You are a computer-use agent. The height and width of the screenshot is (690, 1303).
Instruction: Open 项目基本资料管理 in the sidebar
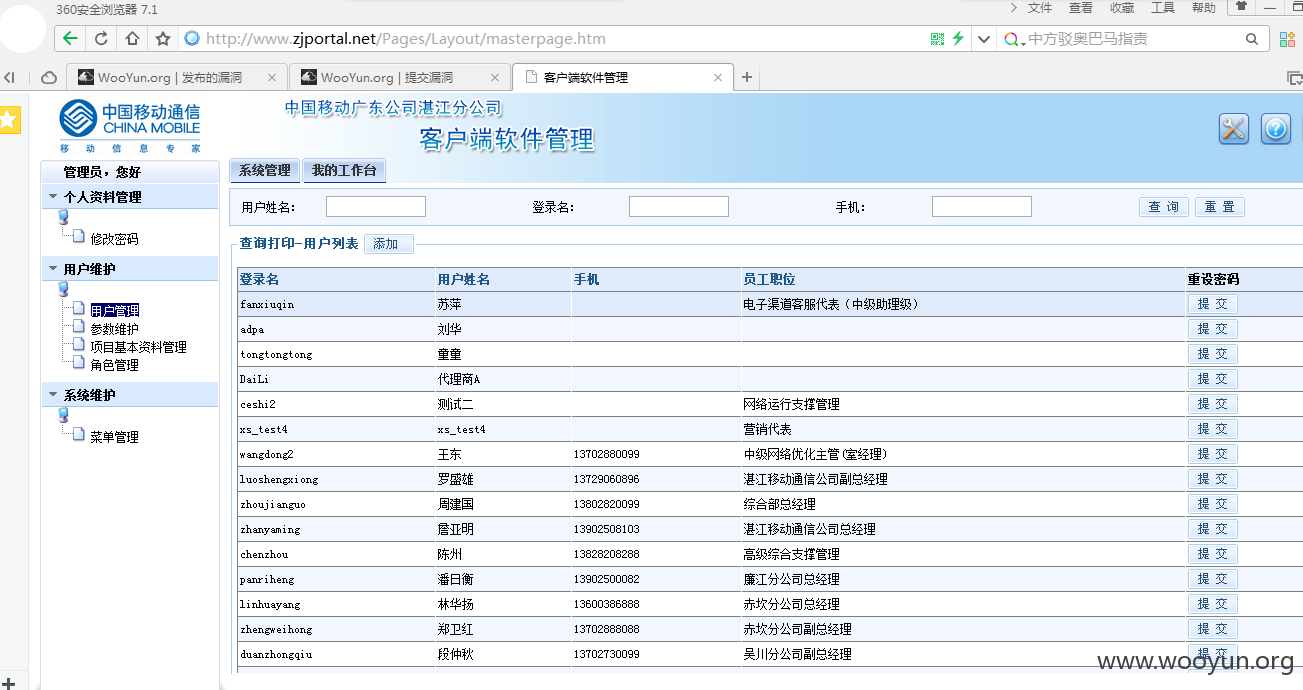tap(138, 347)
